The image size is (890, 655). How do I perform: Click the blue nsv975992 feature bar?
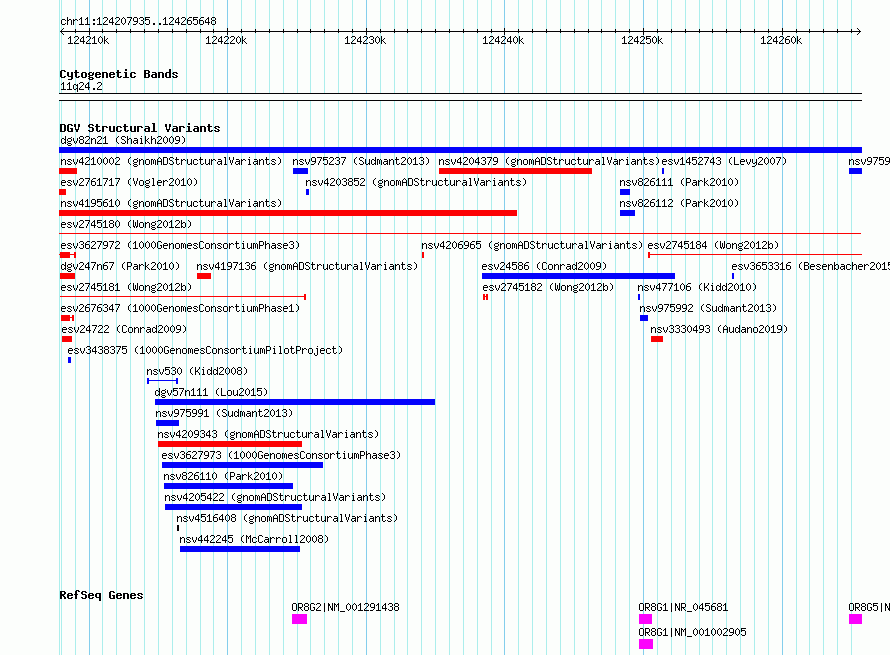point(644,318)
